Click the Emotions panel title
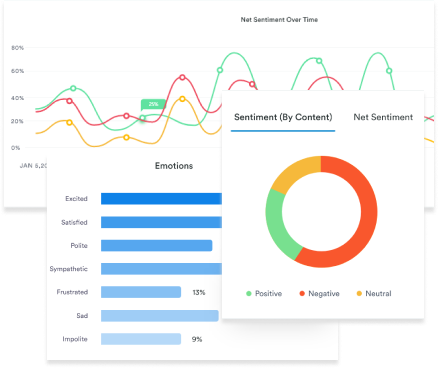This screenshot has width=438, height=368. 174,166
